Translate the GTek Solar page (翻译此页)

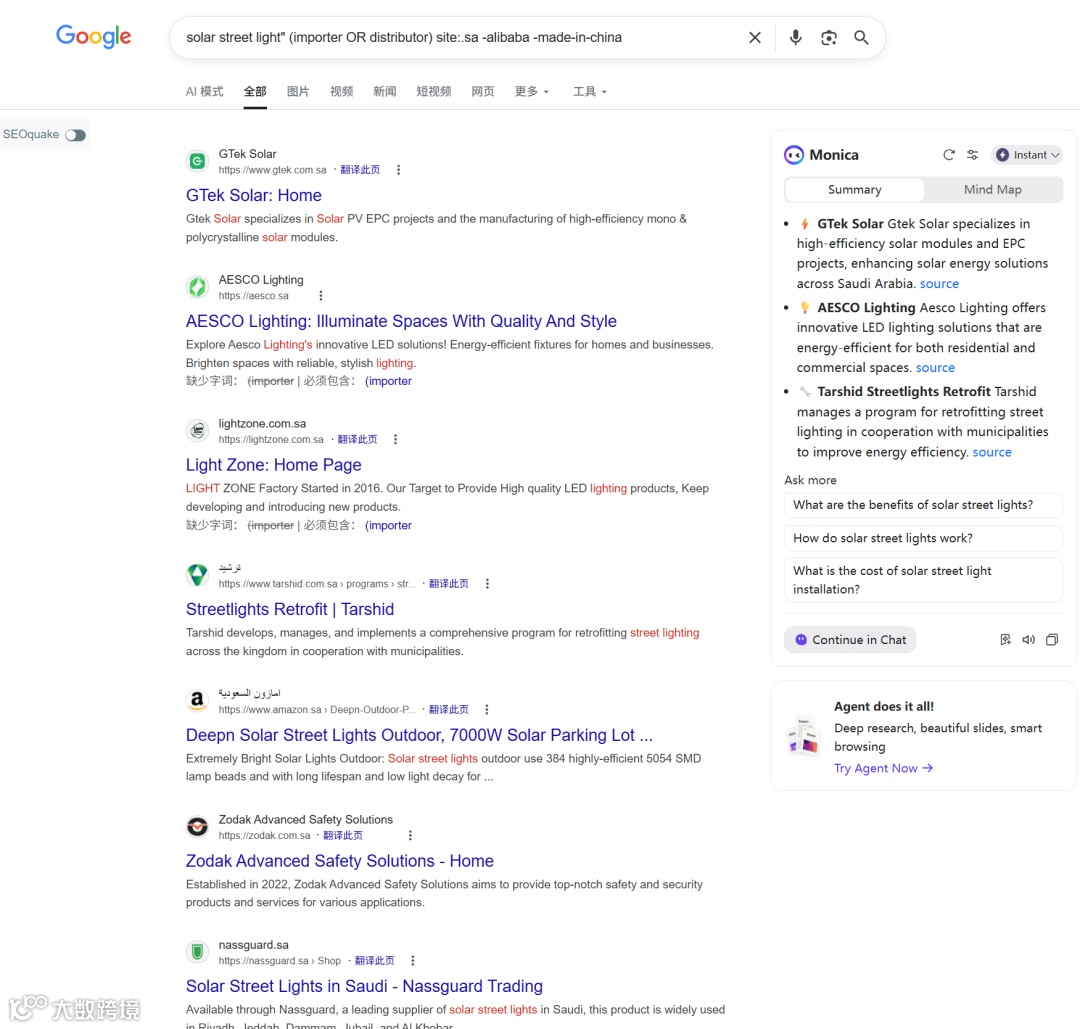pos(360,170)
